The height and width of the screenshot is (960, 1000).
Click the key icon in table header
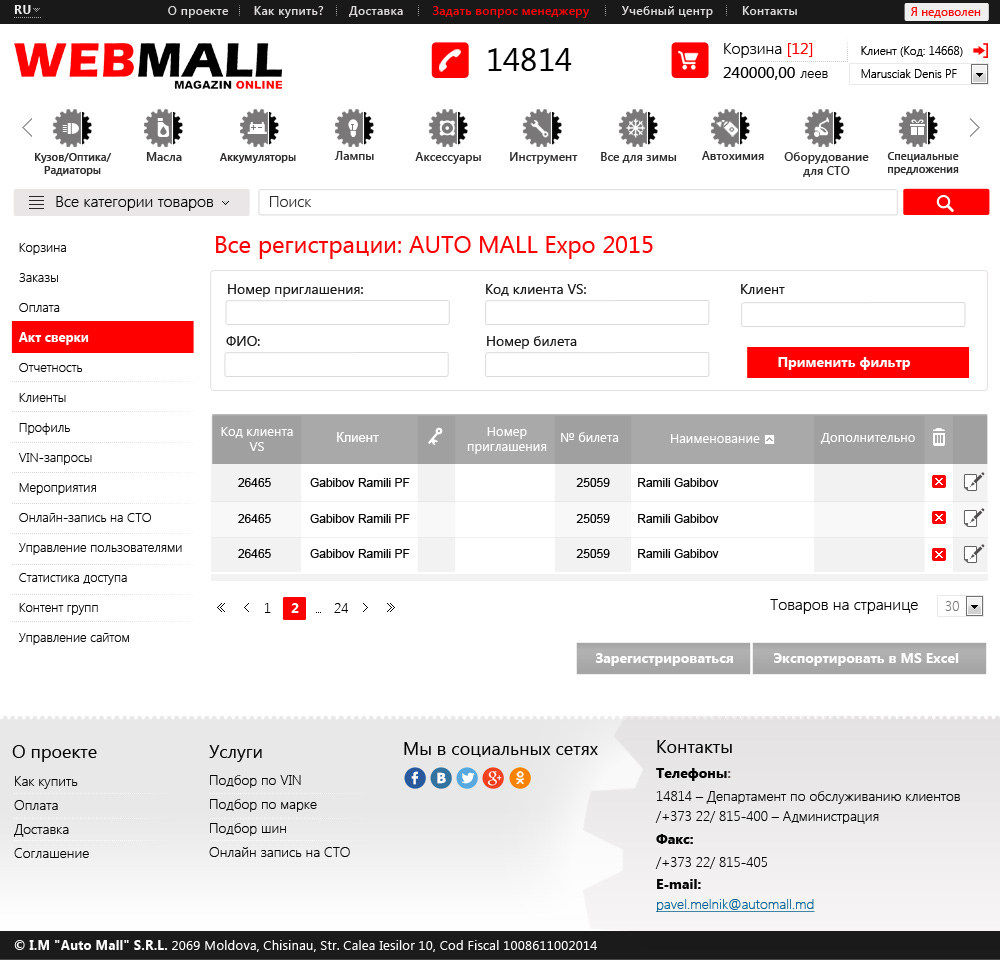pyautogui.click(x=435, y=438)
